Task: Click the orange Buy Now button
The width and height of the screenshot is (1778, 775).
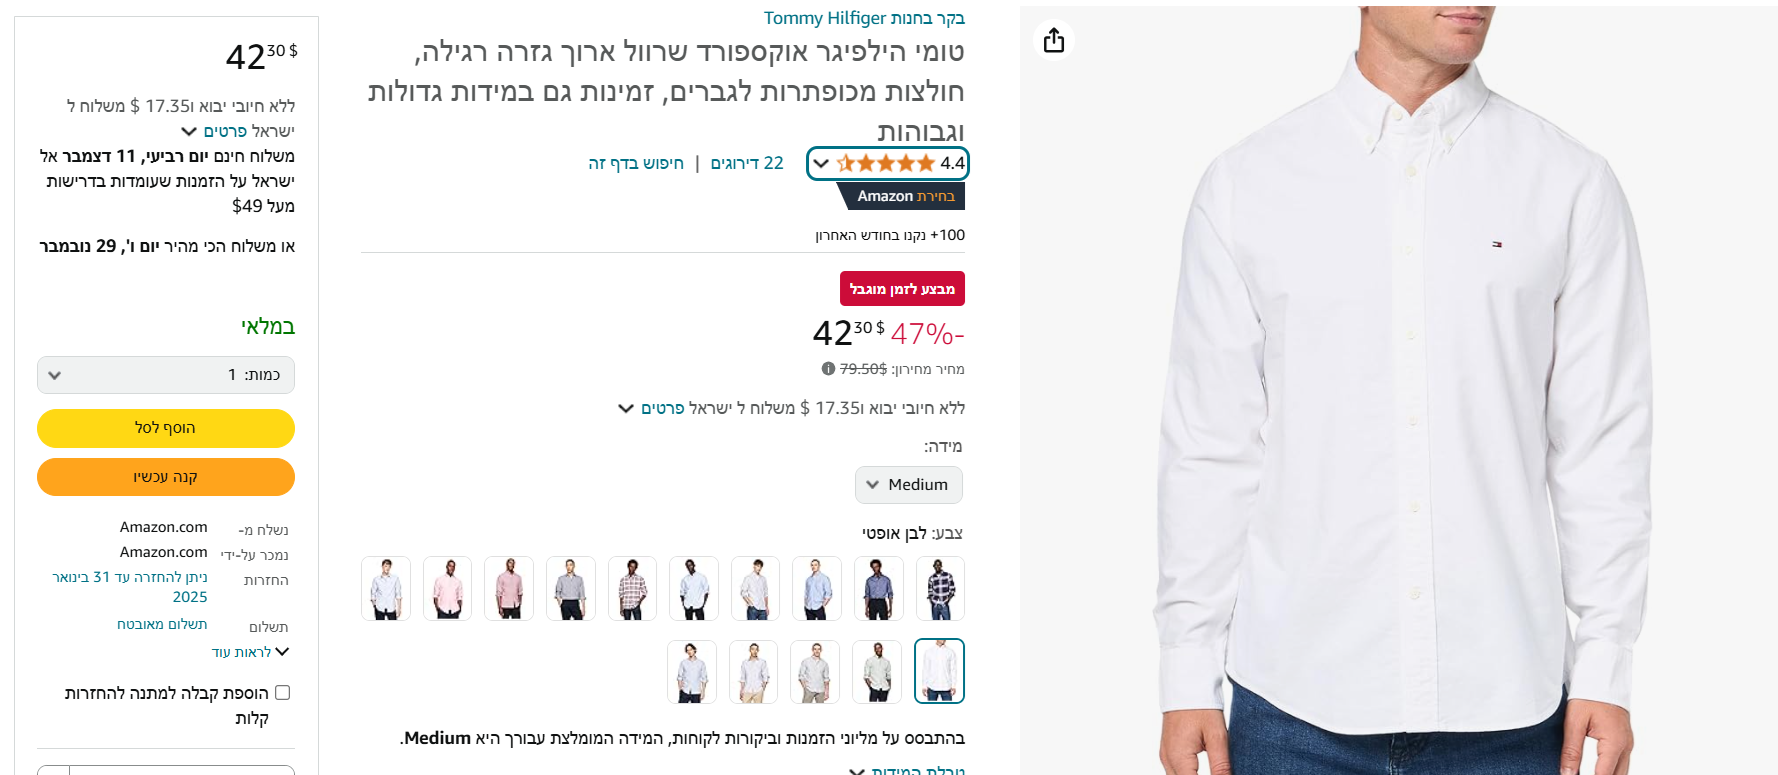Action: [166, 477]
